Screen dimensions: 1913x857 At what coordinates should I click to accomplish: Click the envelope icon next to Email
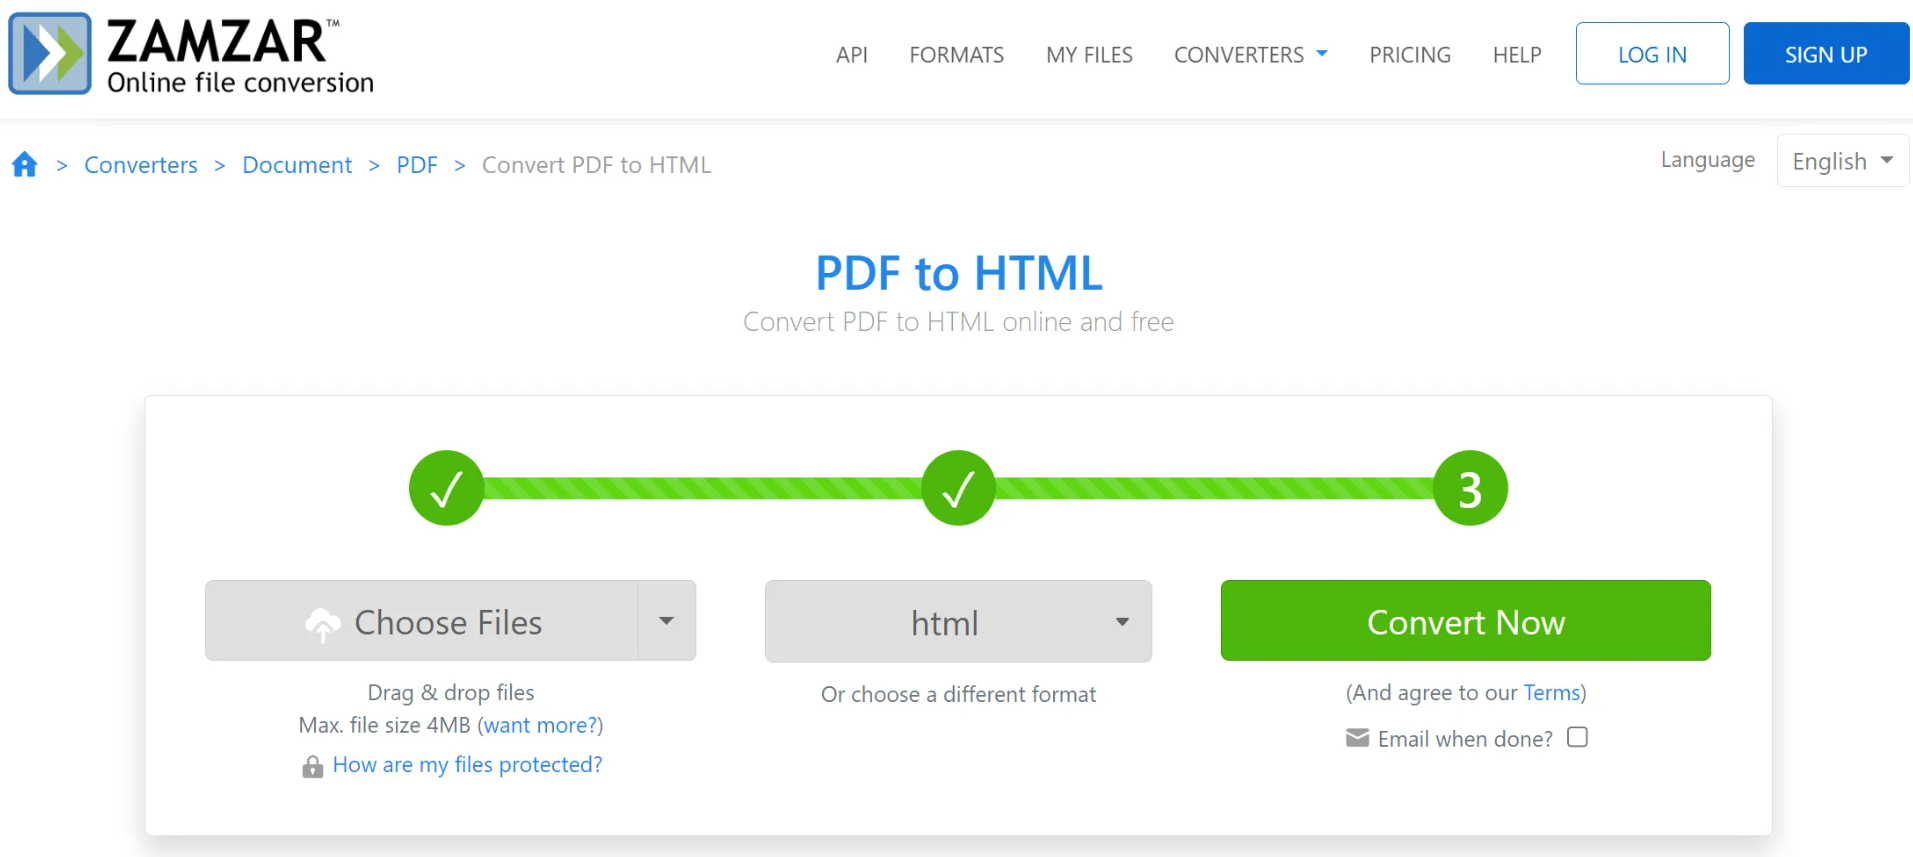coord(1357,738)
